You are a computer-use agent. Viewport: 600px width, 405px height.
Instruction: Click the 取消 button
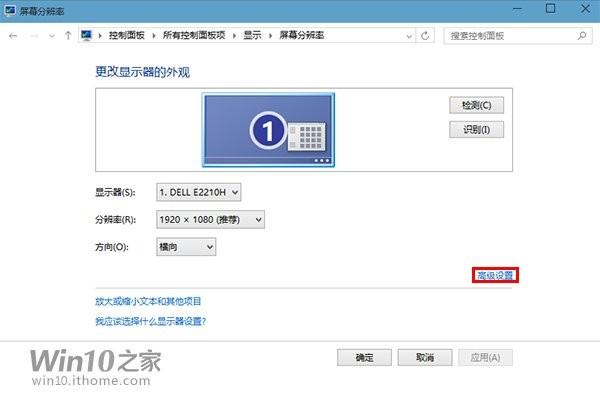point(425,358)
